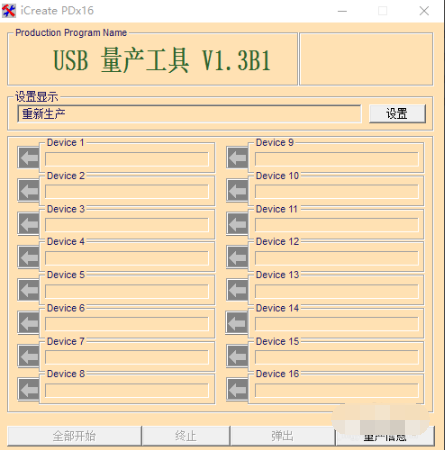
Task: Click the Device 9 status field
Action: click(x=337, y=159)
